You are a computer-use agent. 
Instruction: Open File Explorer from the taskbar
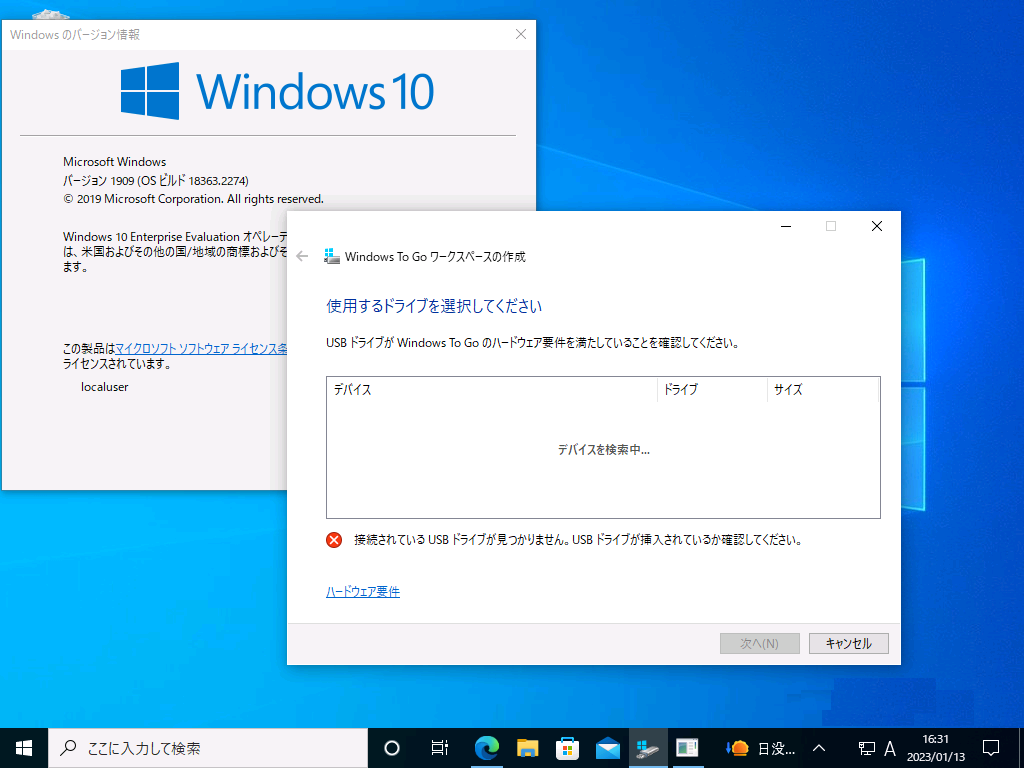(528, 747)
